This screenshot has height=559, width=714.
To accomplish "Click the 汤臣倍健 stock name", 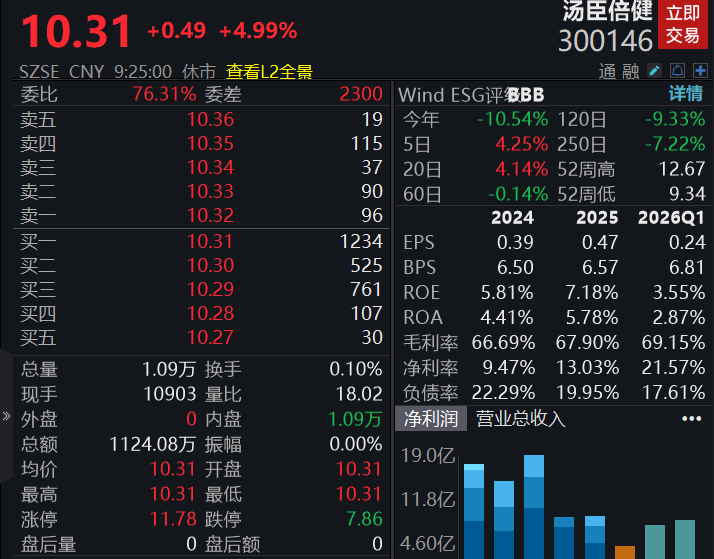I will [x=607, y=10].
